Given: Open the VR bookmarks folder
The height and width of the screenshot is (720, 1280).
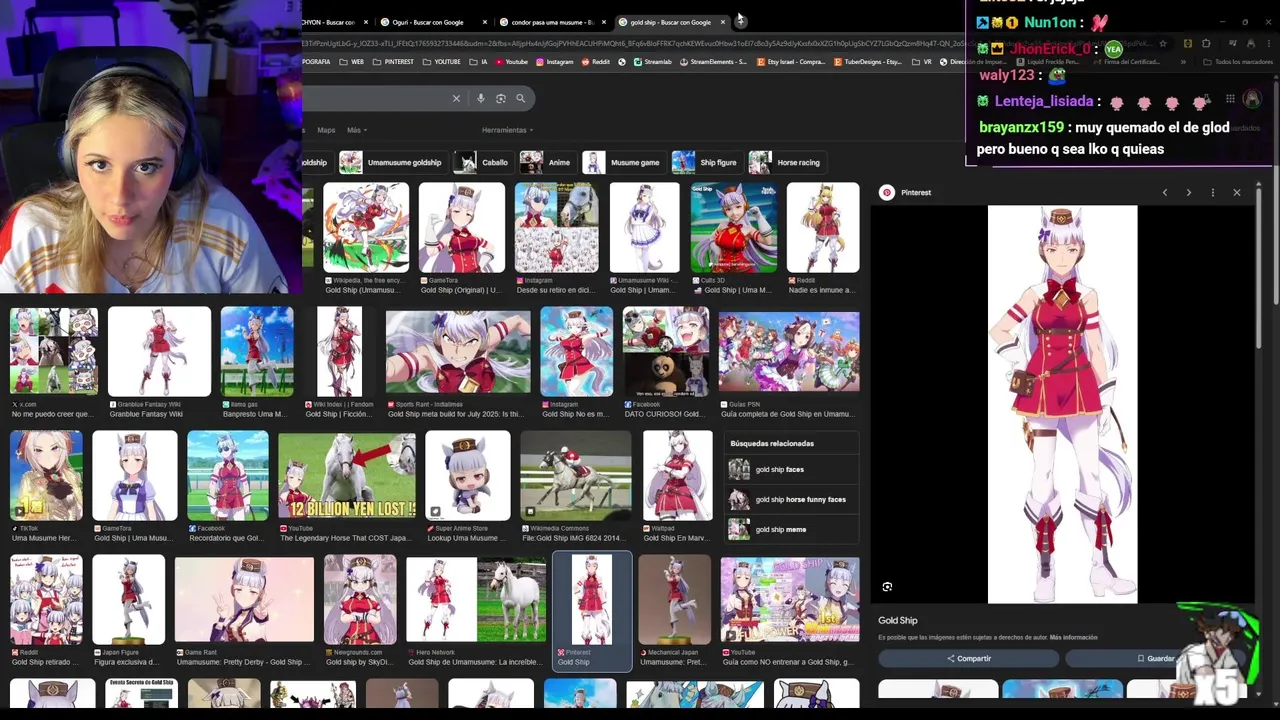Looking at the screenshot, I should click(x=921, y=62).
